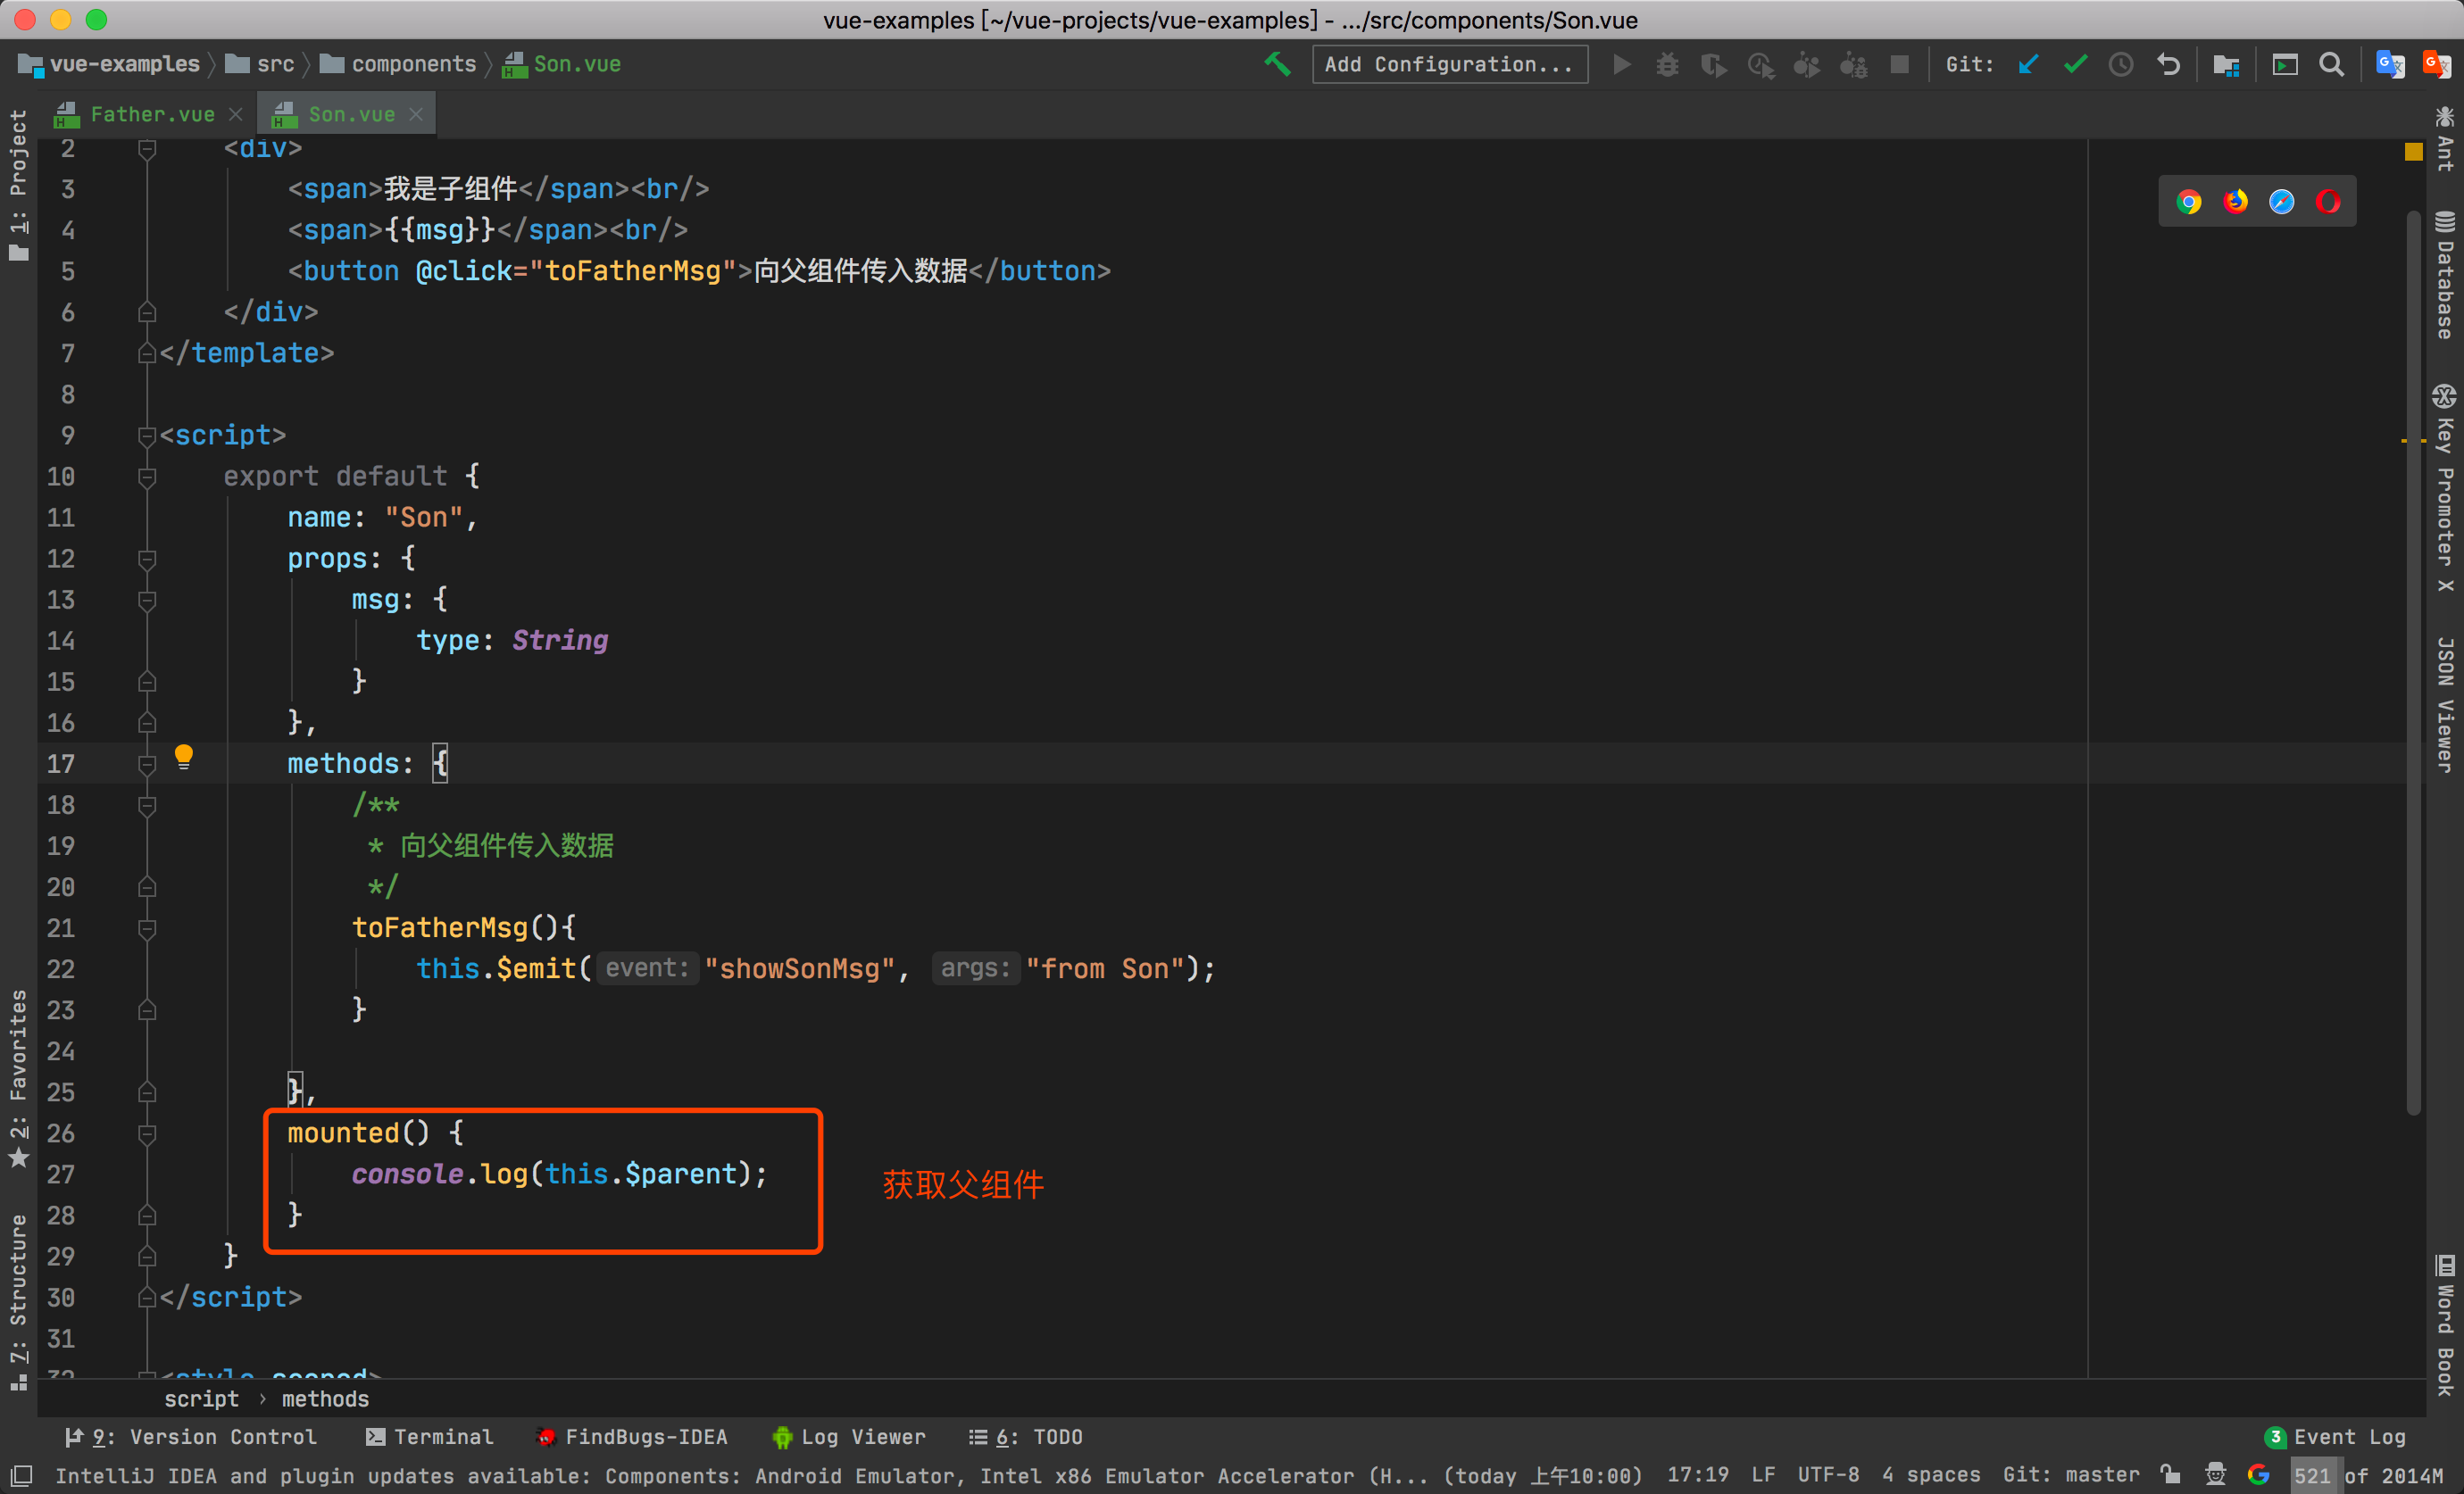2464x1494 pixels.
Task: Click vue-examples breadcrumb in navigation bar
Action: pos(109,65)
